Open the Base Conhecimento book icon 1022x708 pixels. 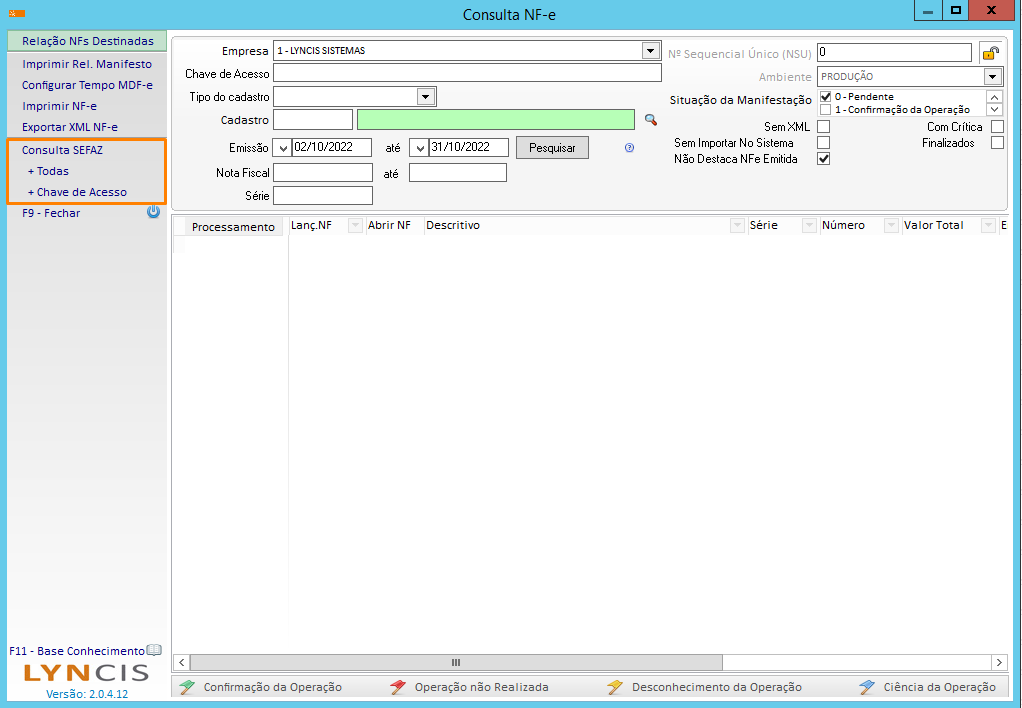coord(154,650)
